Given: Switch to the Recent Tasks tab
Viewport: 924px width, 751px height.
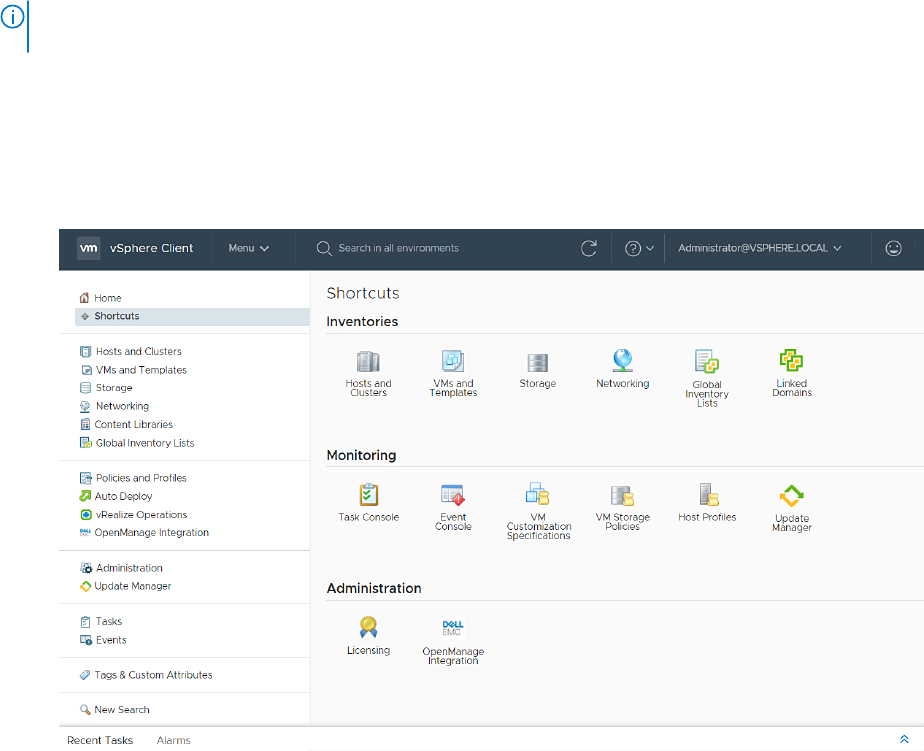Looking at the screenshot, I should (x=100, y=740).
